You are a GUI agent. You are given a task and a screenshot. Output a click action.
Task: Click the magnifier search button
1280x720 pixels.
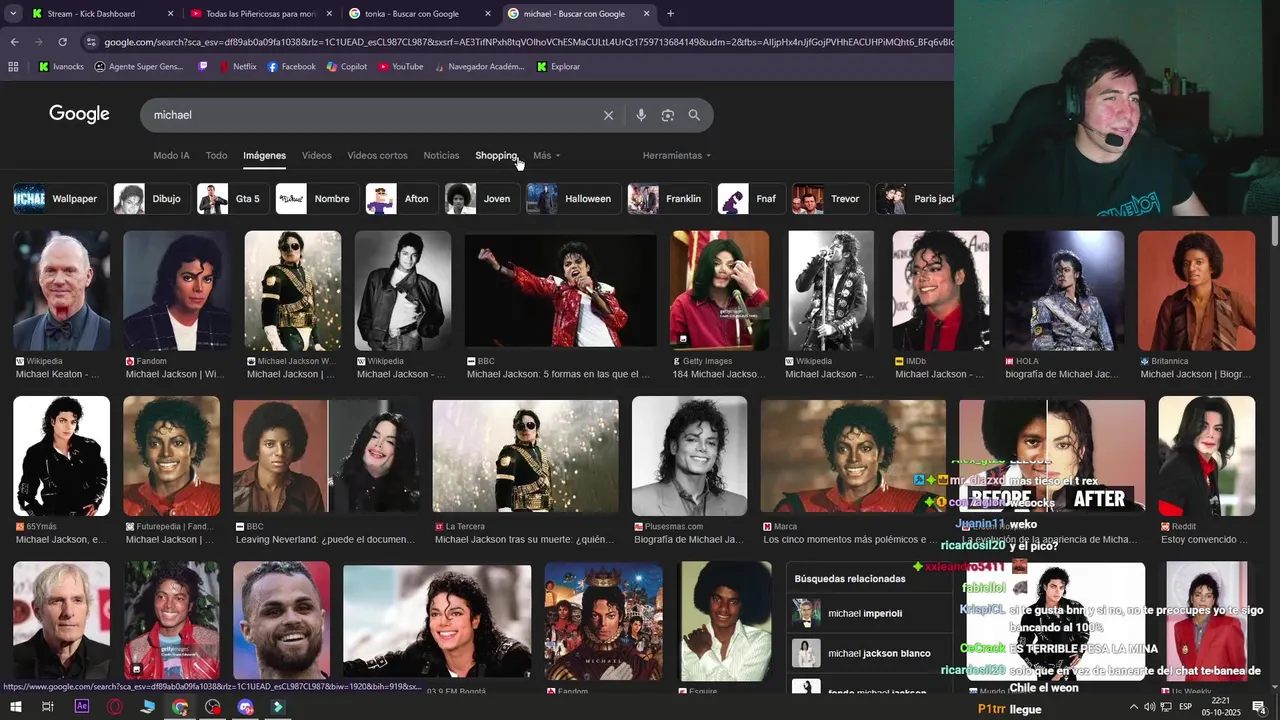click(694, 115)
